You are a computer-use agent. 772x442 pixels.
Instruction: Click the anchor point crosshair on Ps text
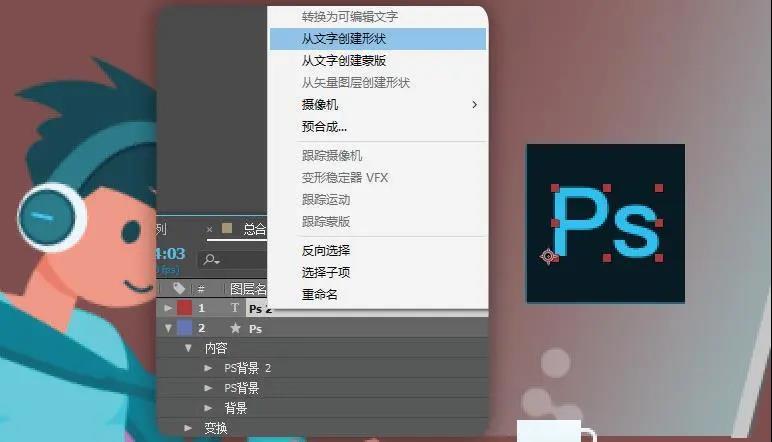(x=548, y=256)
